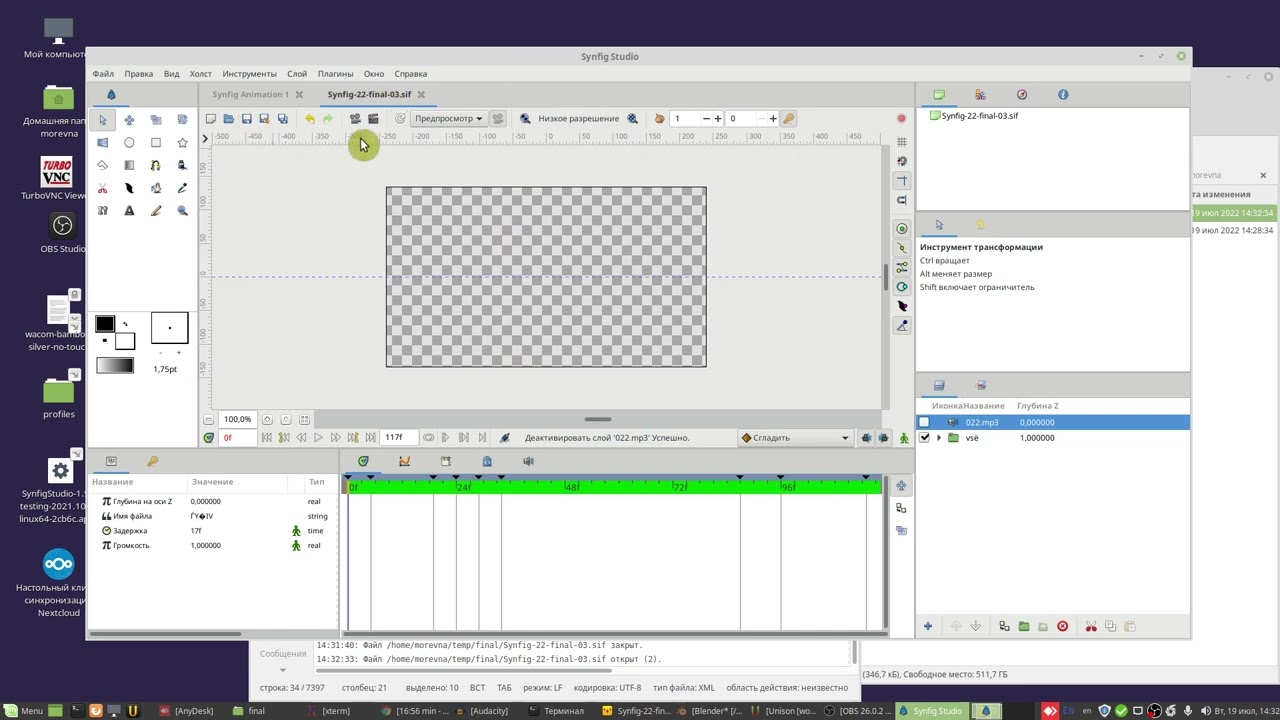Open the Файл menu
The height and width of the screenshot is (720, 1280).
[x=103, y=74]
